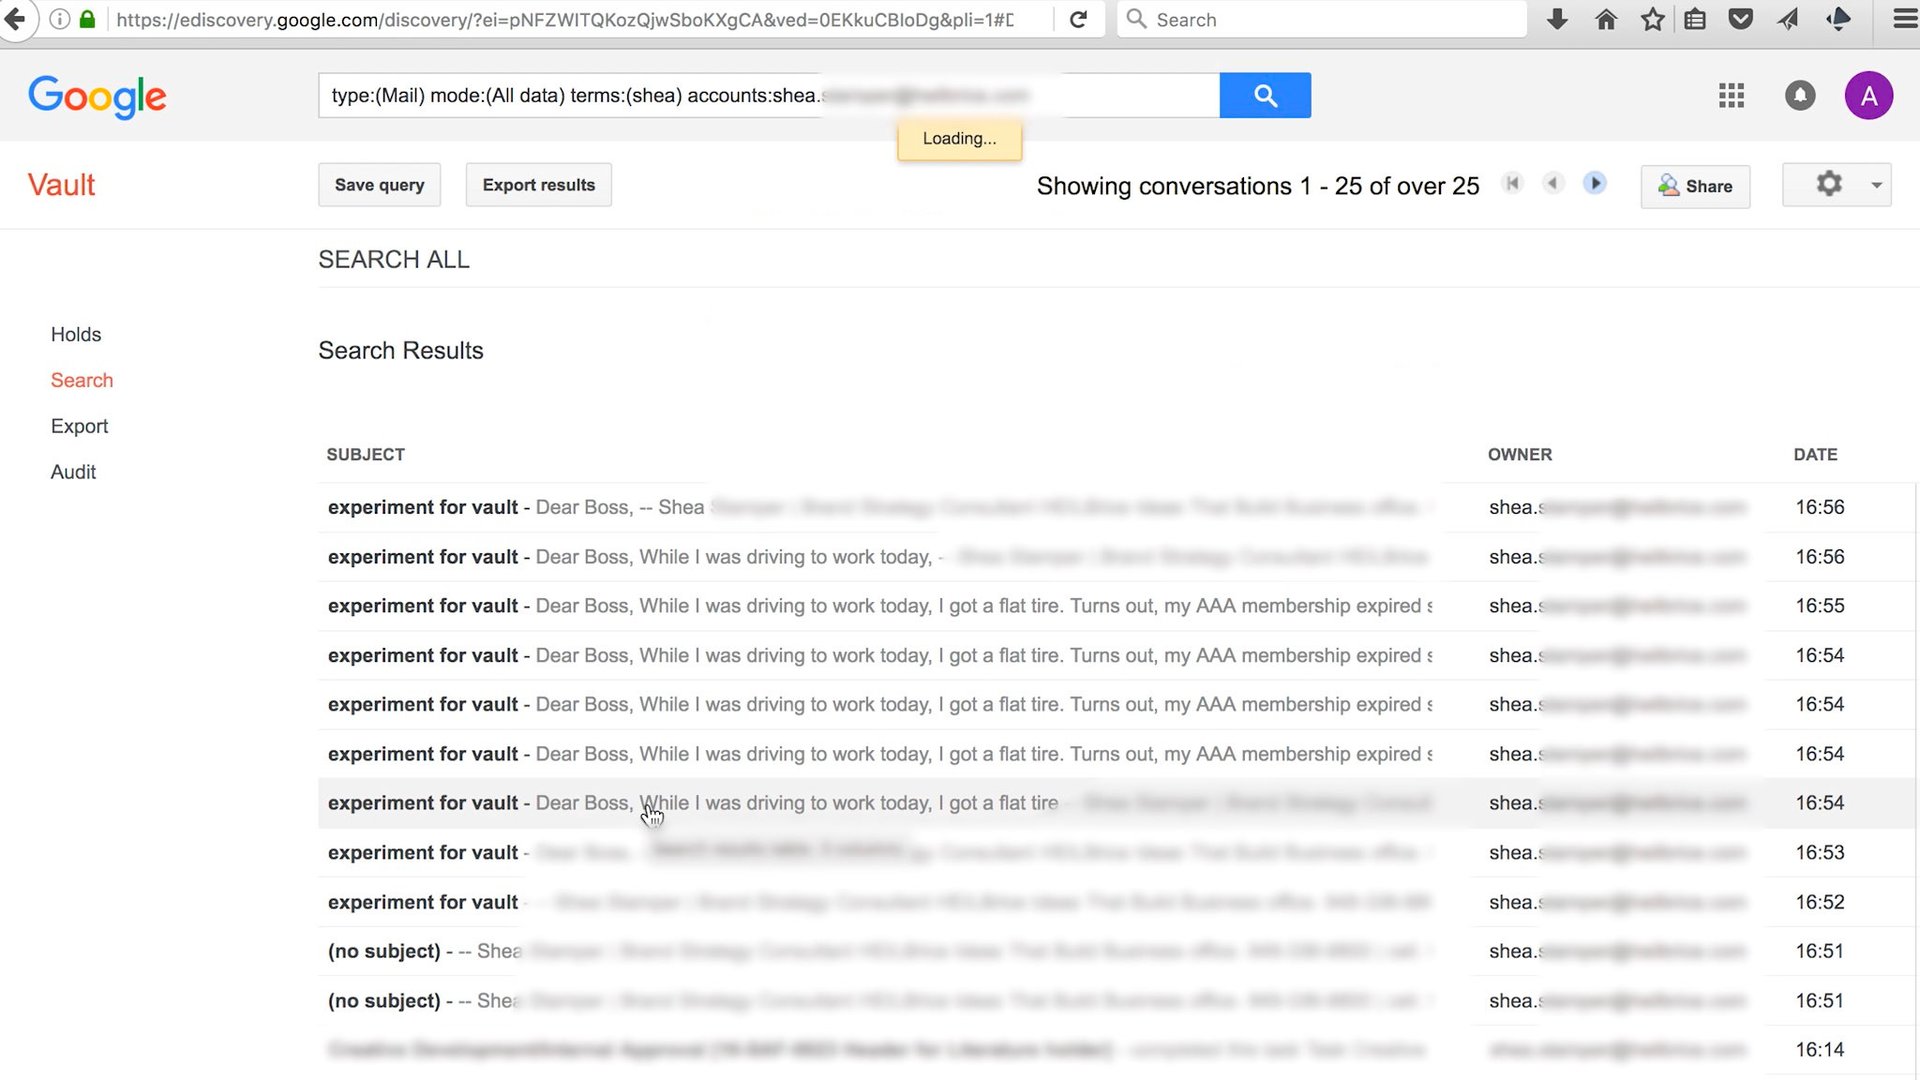The width and height of the screenshot is (1920, 1080).
Task: Click the browser back arrow button
Action: coord(14,19)
